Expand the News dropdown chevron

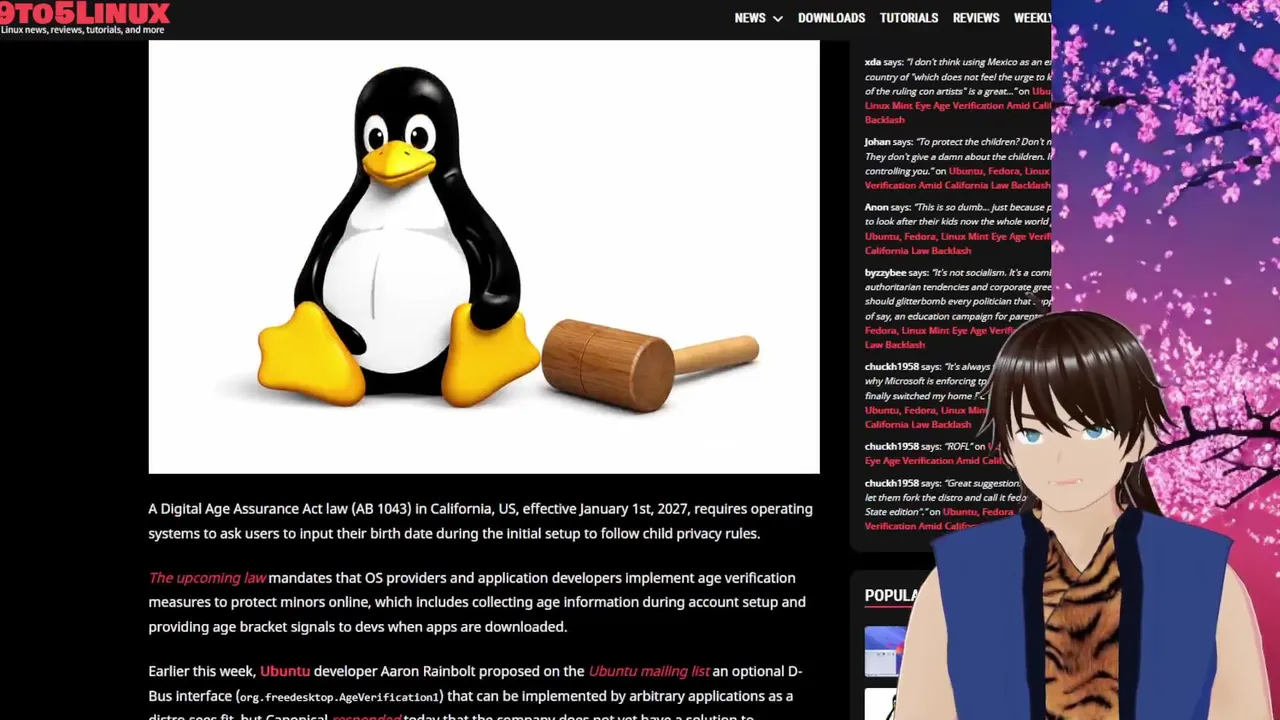tap(777, 19)
